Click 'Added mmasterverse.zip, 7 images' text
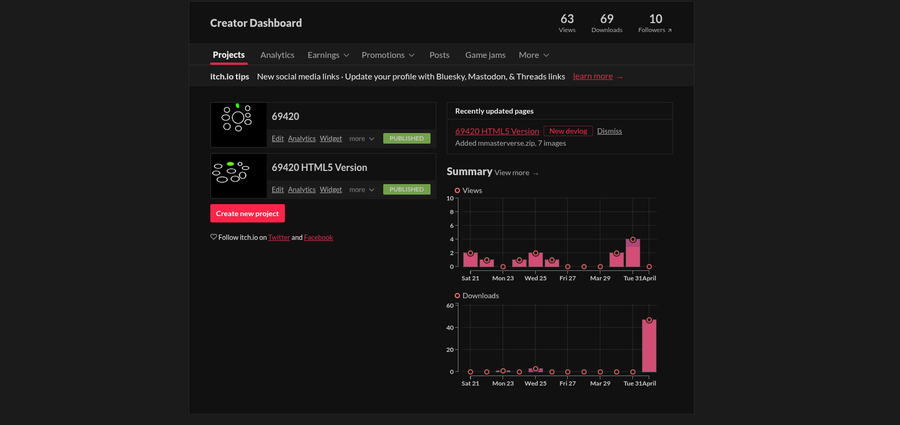Viewport: 900px width, 425px height. click(x=510, y=143)
